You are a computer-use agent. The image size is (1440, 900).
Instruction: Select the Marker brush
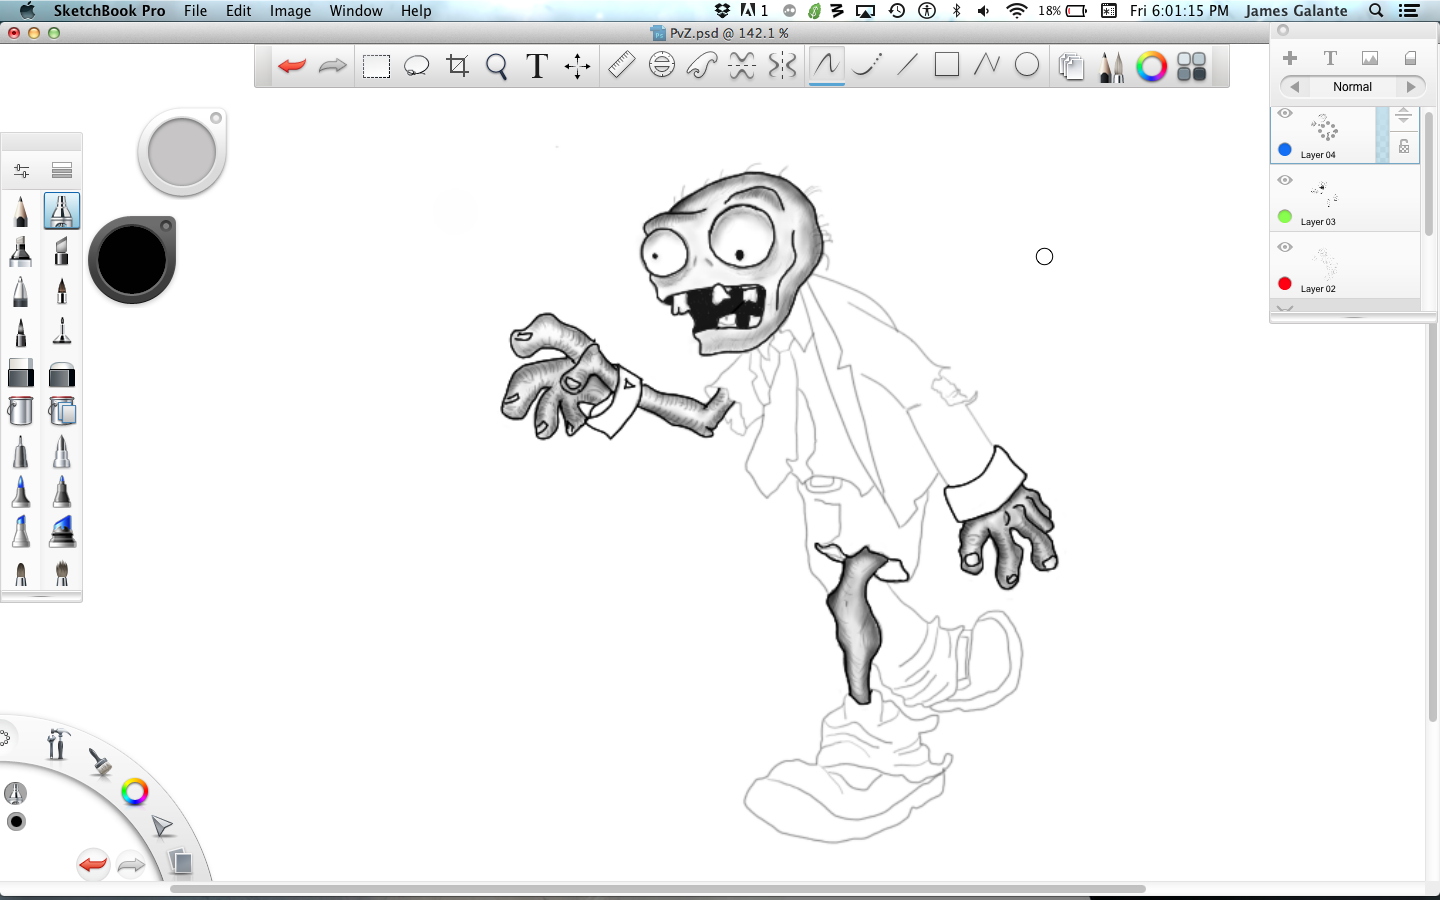[21, 251]
